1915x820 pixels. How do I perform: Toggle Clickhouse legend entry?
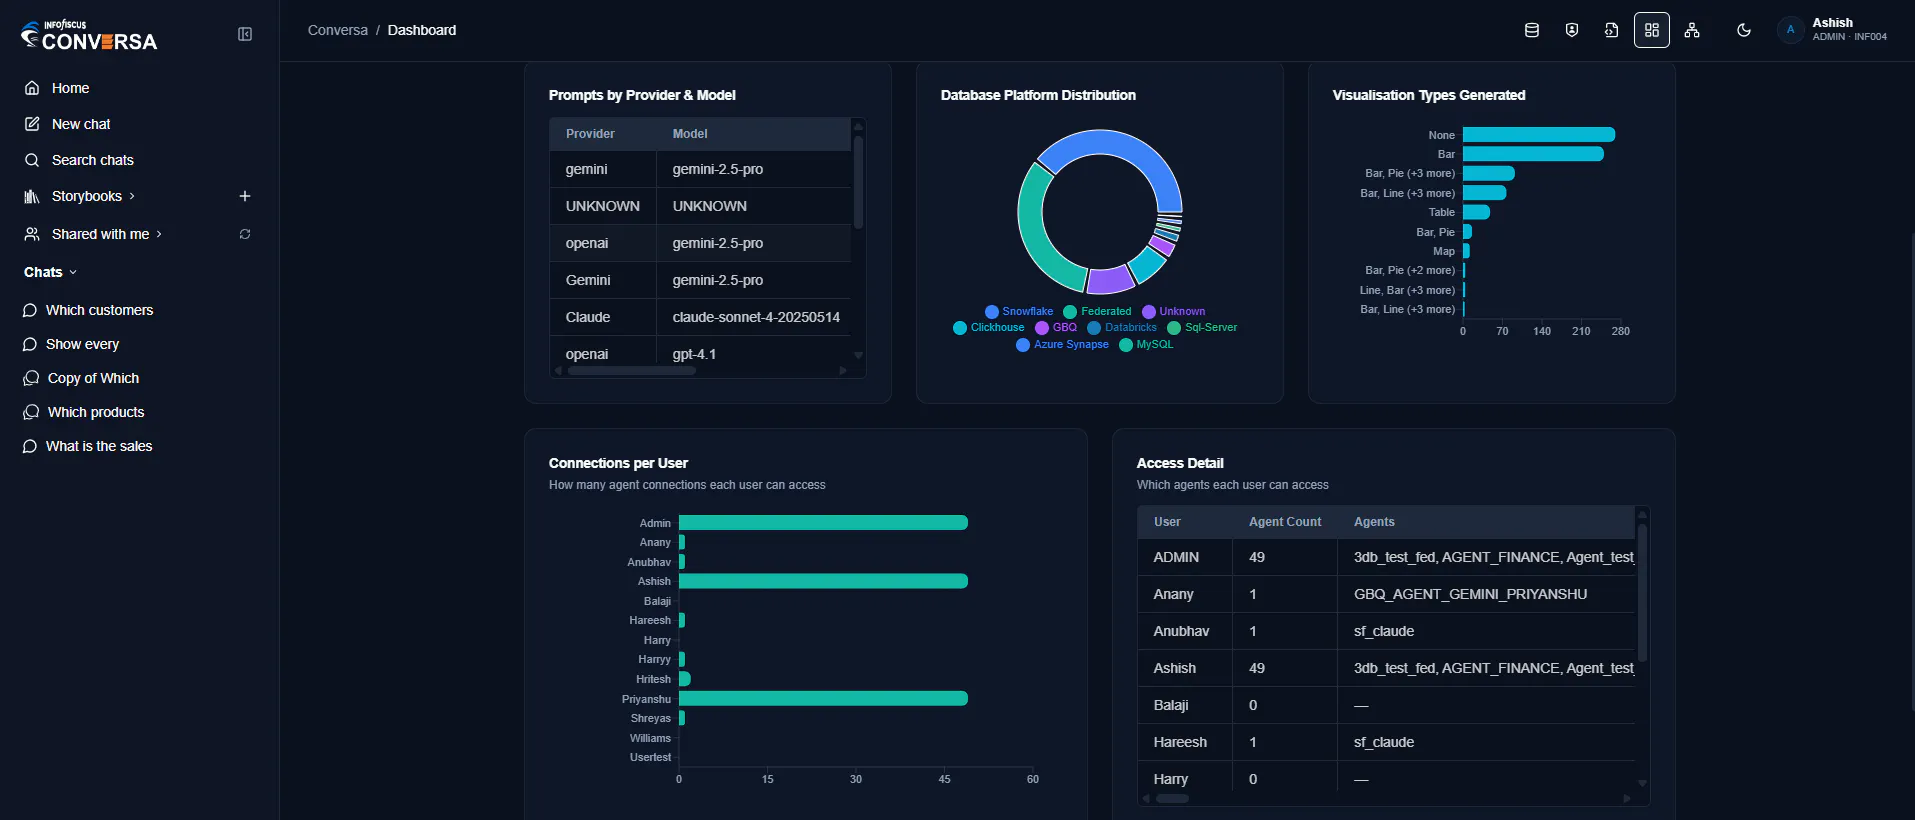click(989, 327)
